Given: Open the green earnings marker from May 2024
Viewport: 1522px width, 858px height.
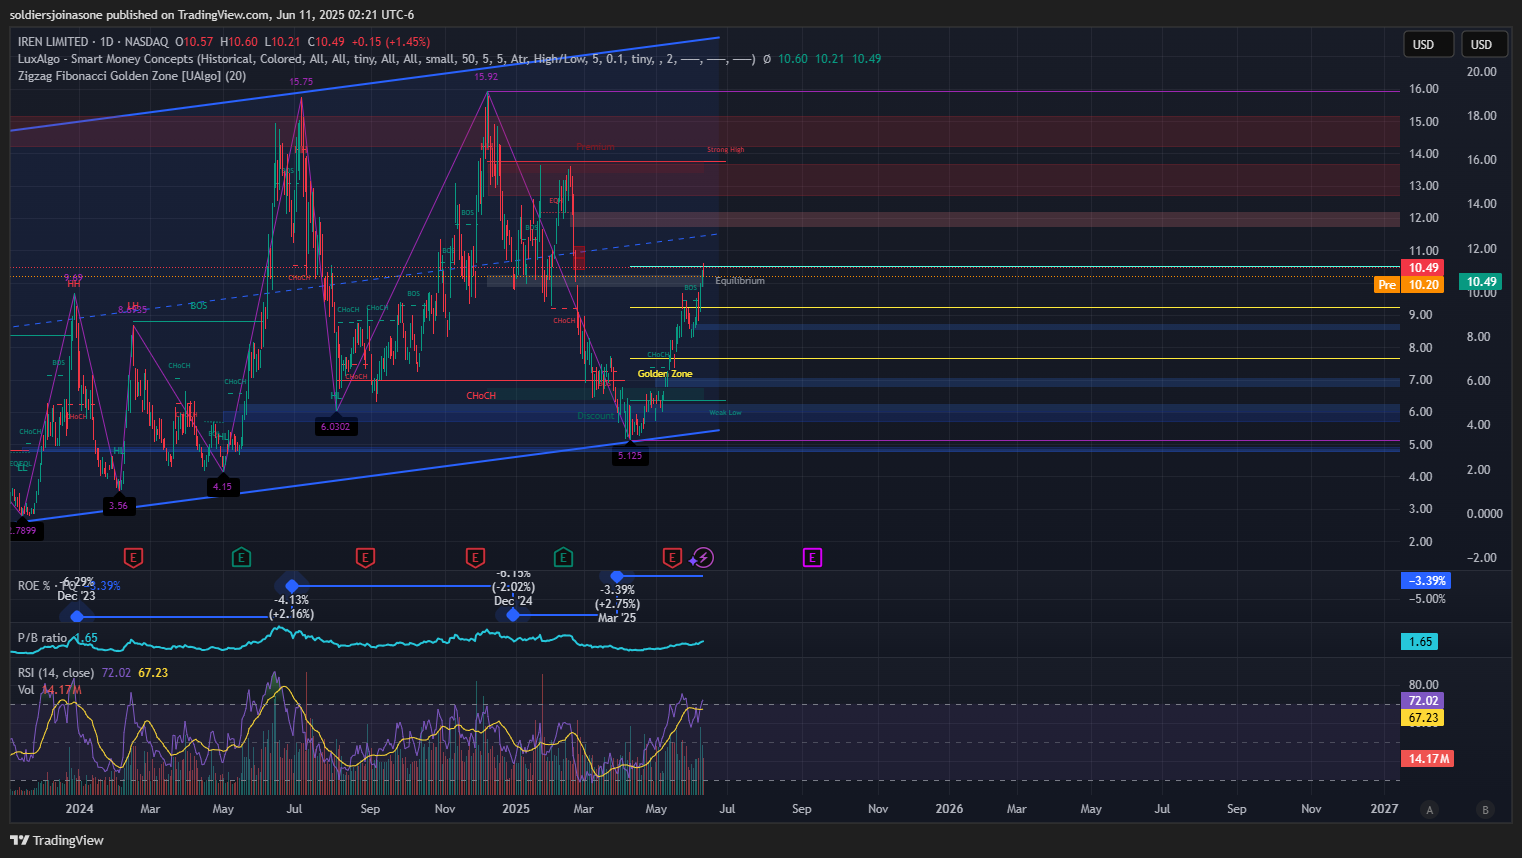Looking at the screenshot, I should click(241, 557).
